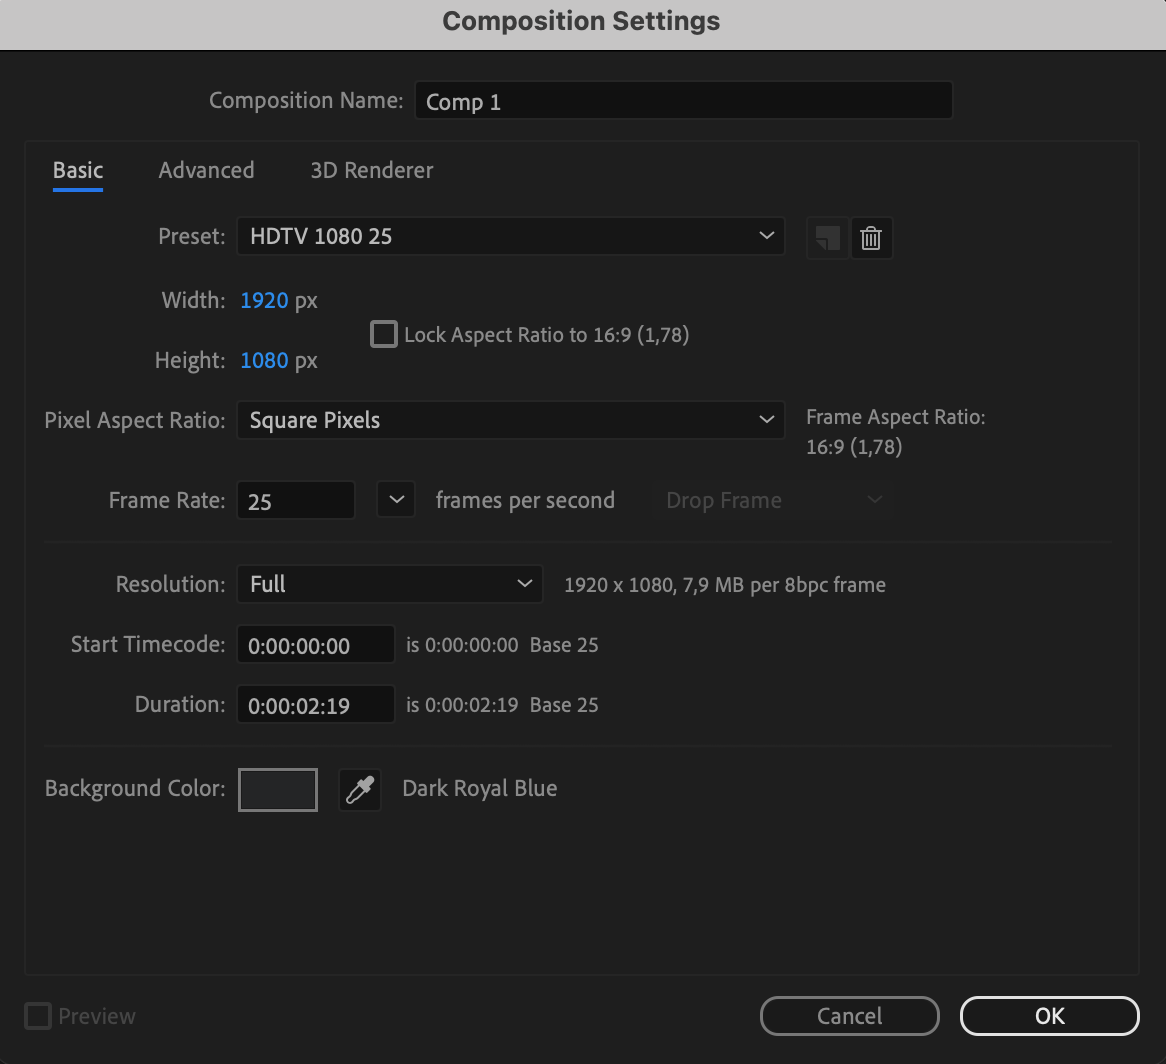Click the Duration timecode field
This screenshot has width=1166, height=1064.
(x=316, y=705)
